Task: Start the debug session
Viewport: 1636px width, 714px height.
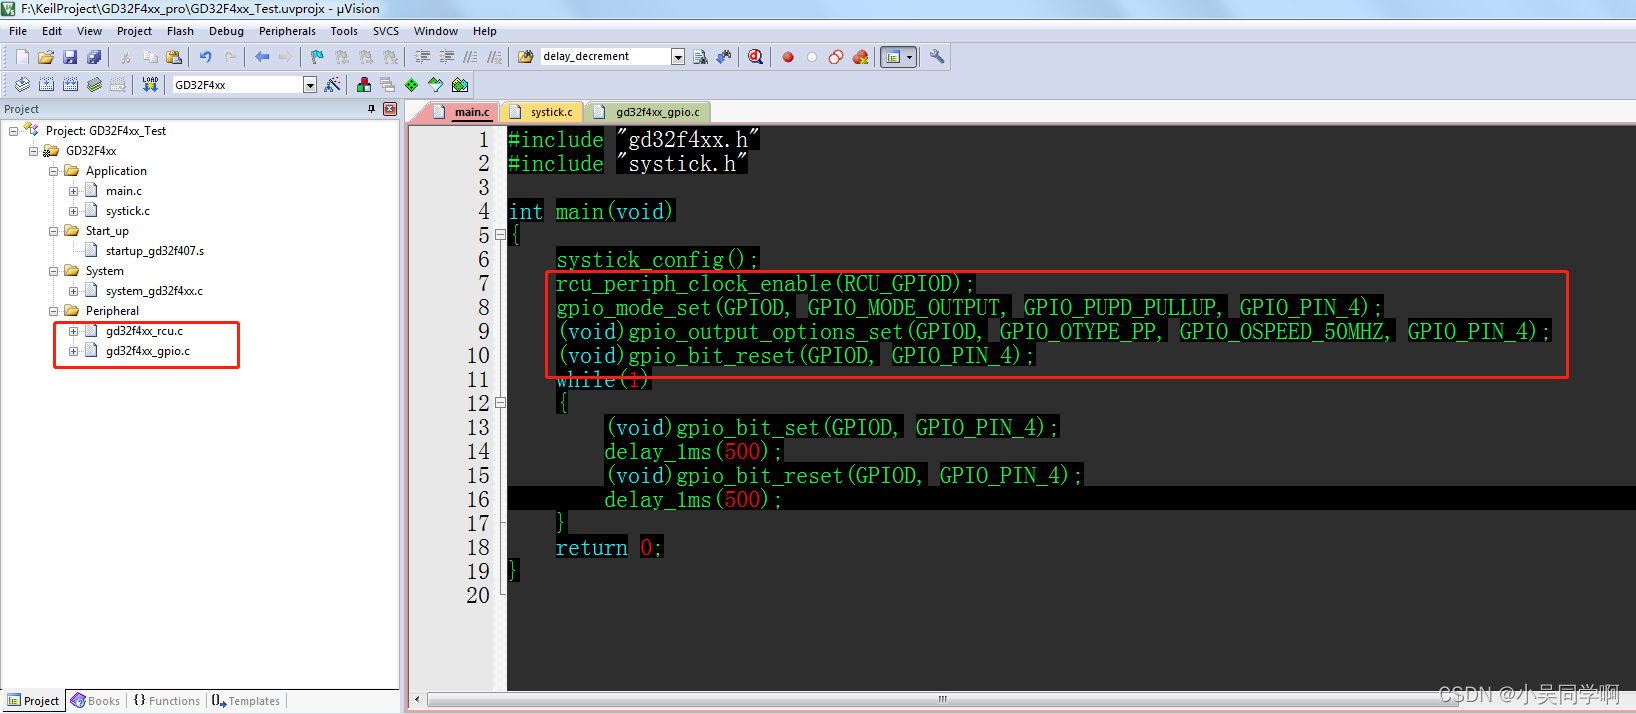Action: coord(755,57)
